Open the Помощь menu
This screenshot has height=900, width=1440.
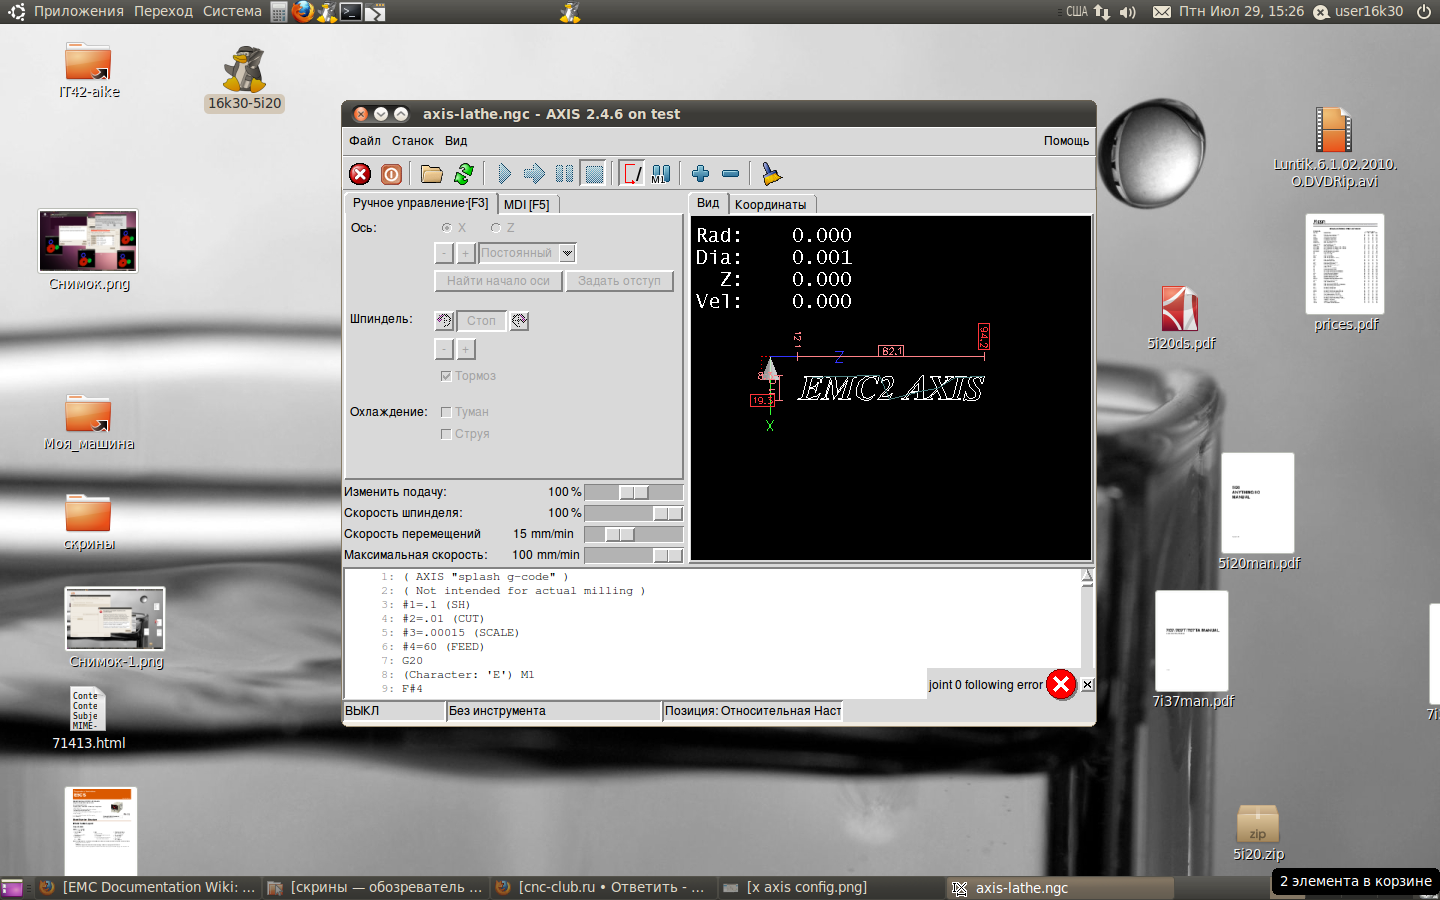coord(1066,141)
